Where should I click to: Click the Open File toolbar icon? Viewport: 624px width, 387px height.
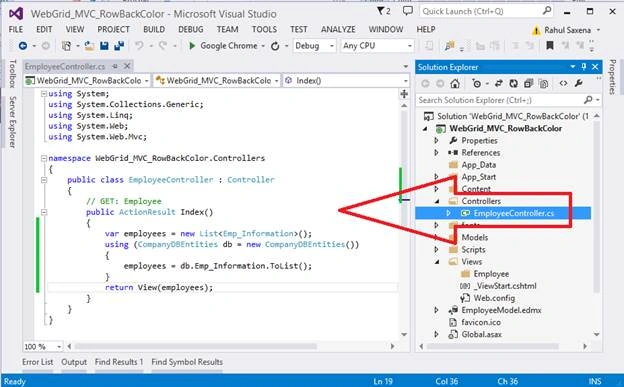pos(90,46)
